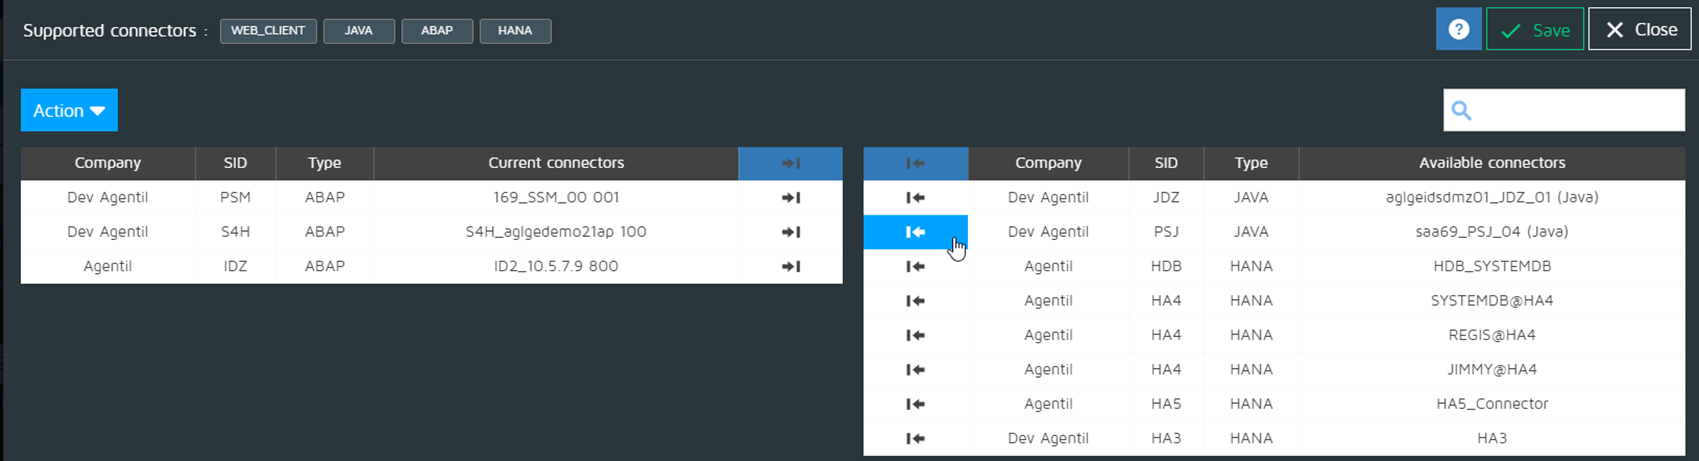Screen dimensions: 1699x461
Task: Select the HANA supported connector tag
Action: pyautogui.click(x=515, y=31)
